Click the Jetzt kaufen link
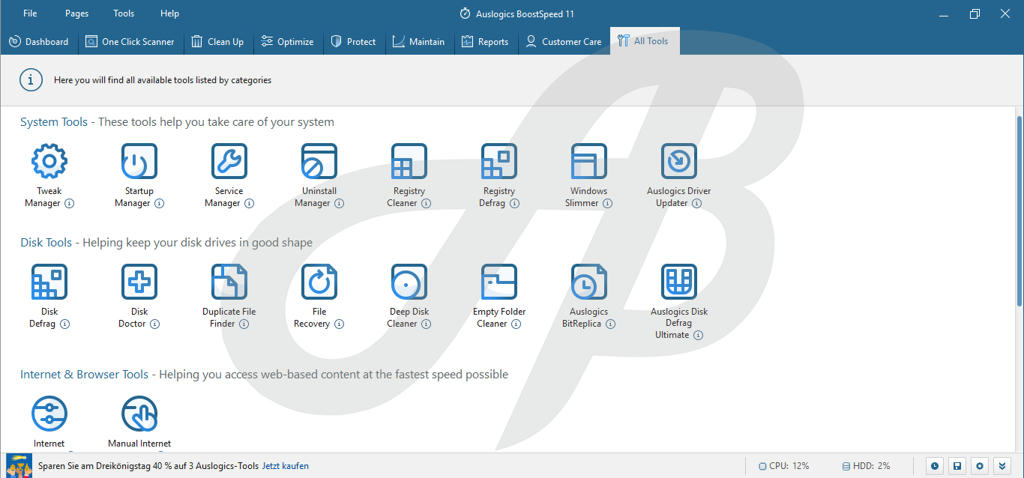Image resolution: width=1024 pixels, height=478 pixels. 285,466
